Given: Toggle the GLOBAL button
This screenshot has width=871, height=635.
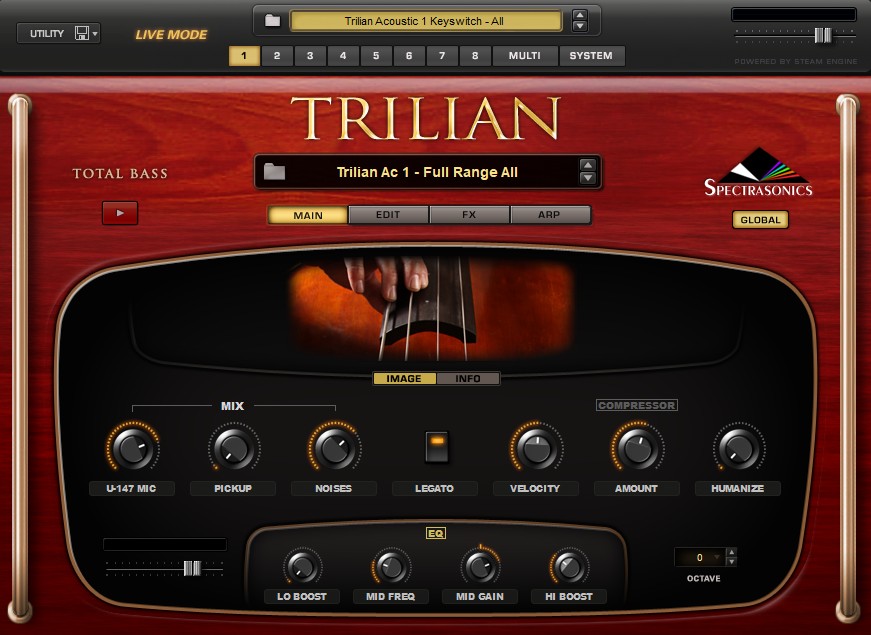Looking at the screenshot, I should click(x=760, y=219).
